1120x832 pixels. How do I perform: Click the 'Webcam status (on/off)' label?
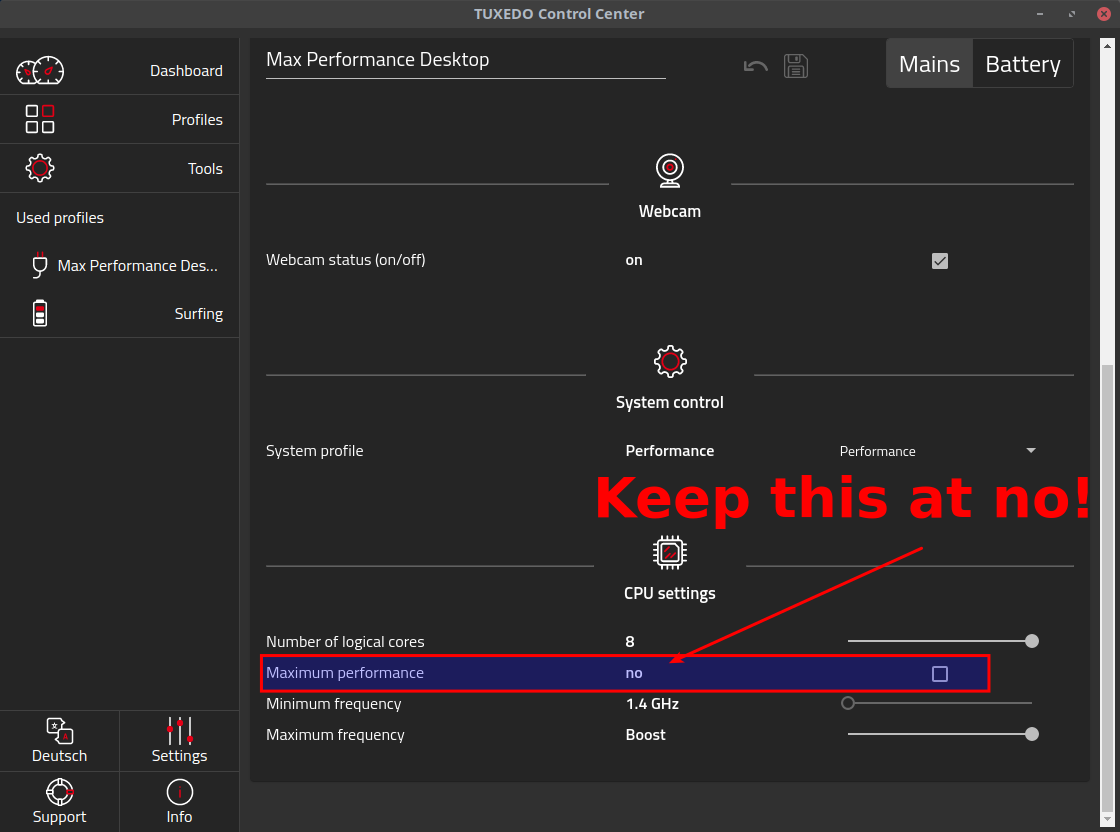346,260
